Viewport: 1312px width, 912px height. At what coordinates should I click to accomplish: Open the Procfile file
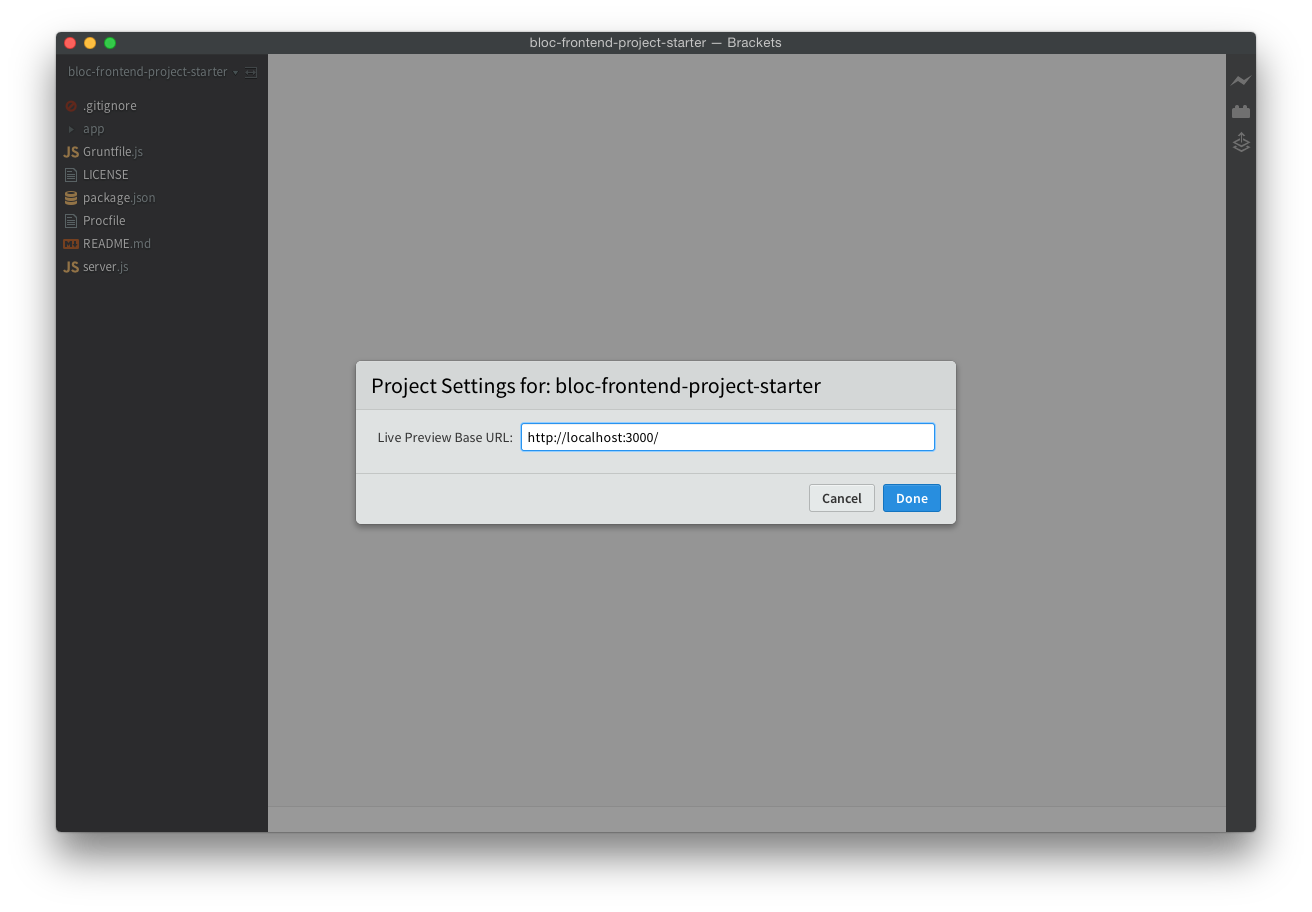(x=104, y=221)
